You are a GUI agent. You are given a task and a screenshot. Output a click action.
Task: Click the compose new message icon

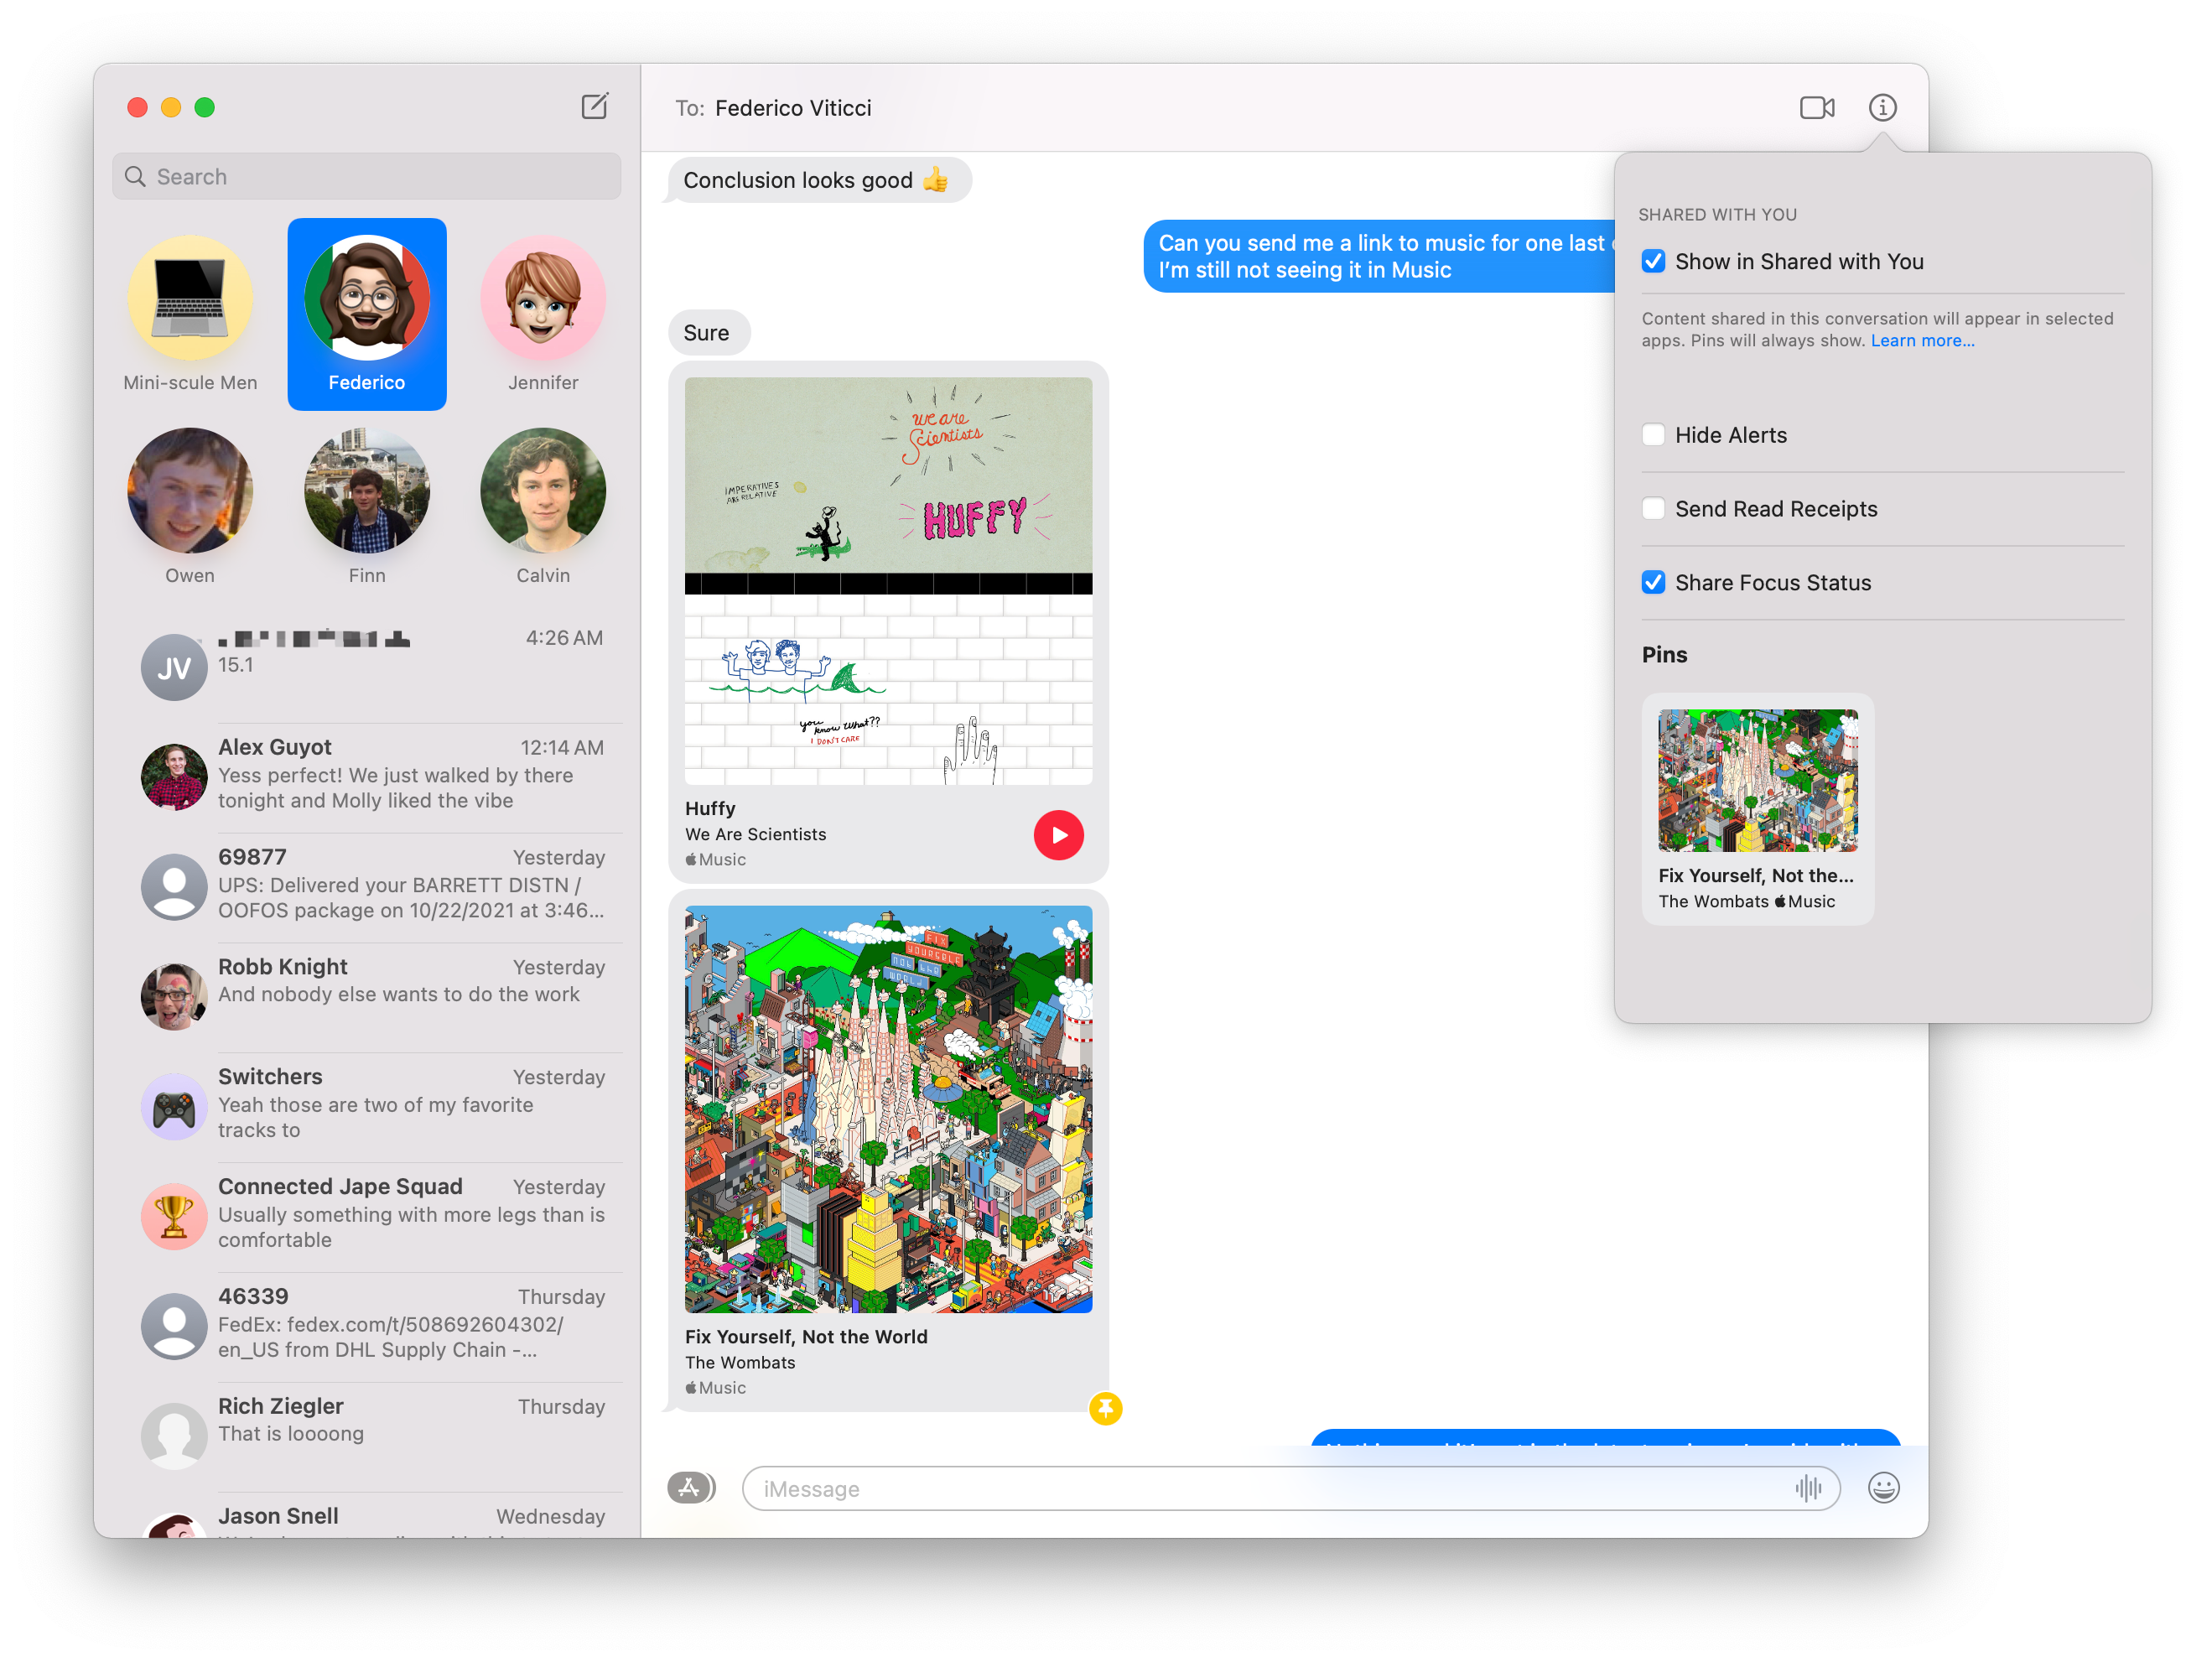pyautogui.click(x=594, y=107)
